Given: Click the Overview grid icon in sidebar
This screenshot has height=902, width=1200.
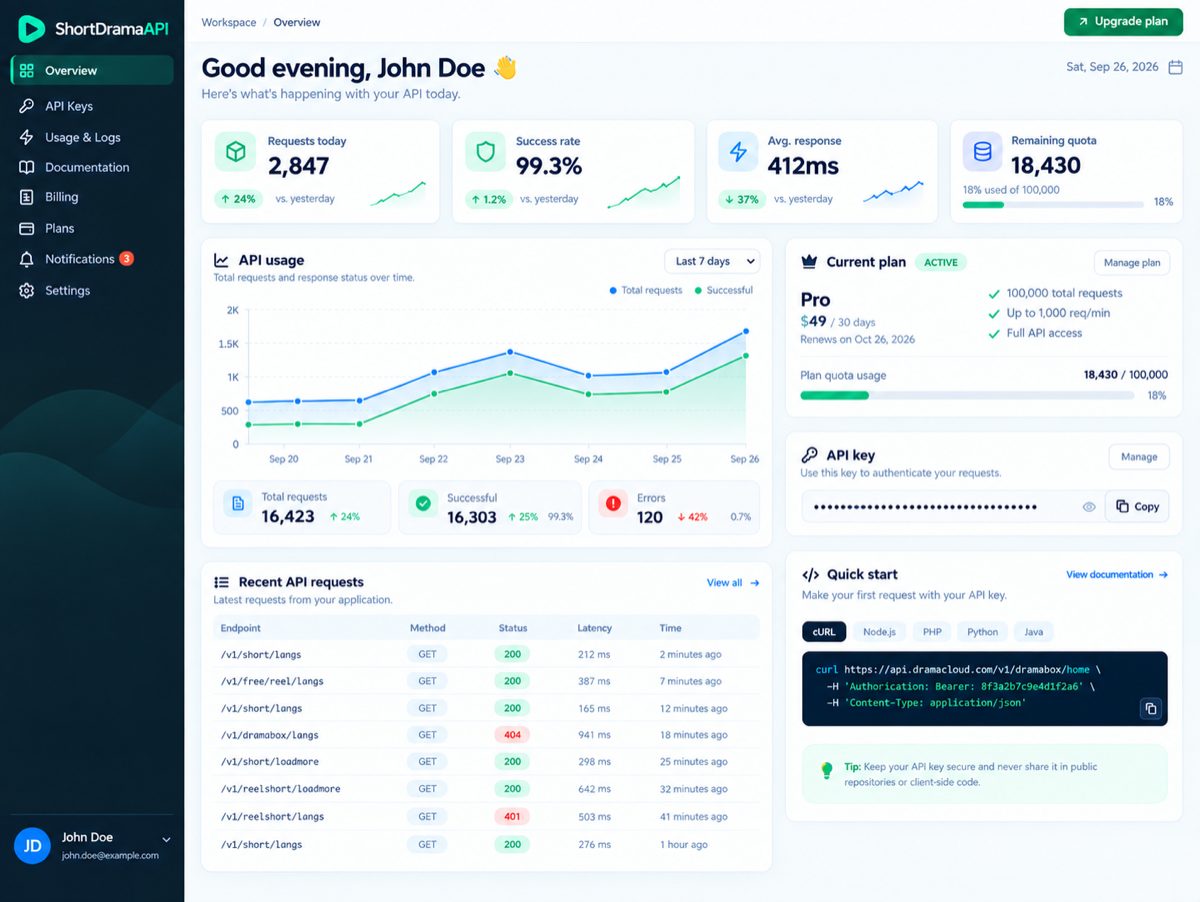Looking at the screenshot, I should click(x=27, y=71).
